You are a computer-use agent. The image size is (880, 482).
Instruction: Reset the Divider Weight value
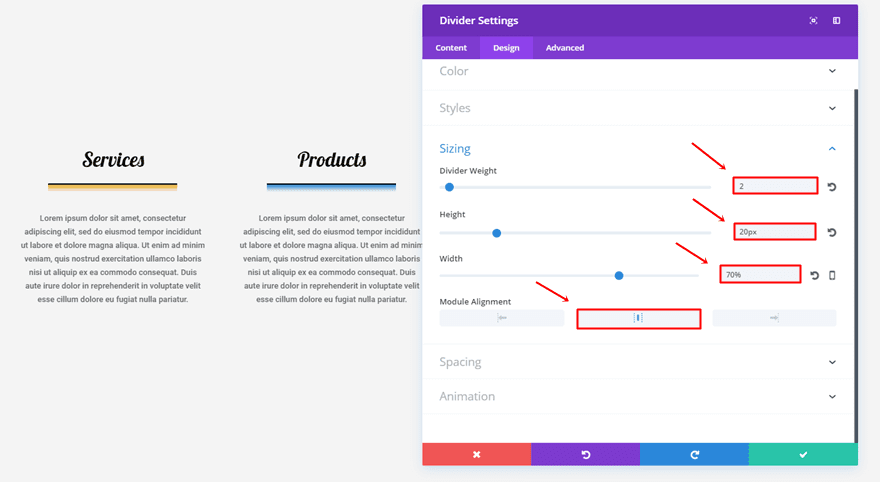pos(832,187)
